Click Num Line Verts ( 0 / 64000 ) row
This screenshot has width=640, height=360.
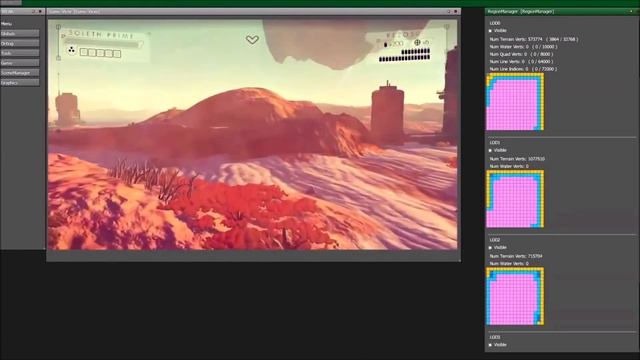[521, 61]
